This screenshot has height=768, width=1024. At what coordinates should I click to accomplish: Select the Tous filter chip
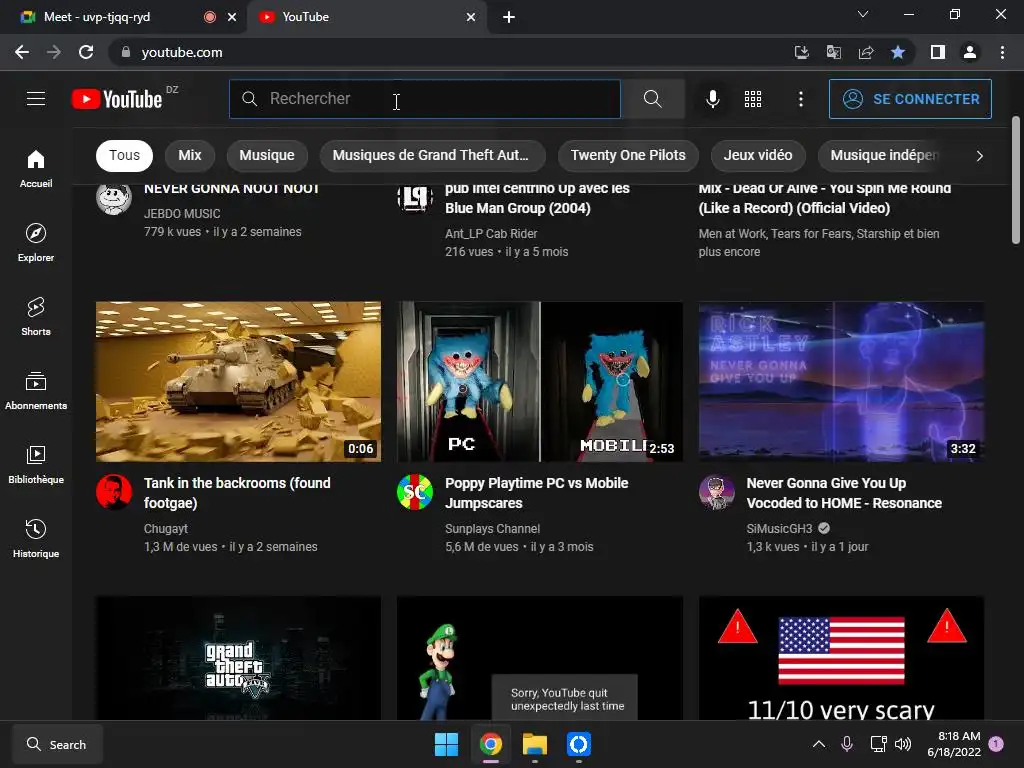124,155
